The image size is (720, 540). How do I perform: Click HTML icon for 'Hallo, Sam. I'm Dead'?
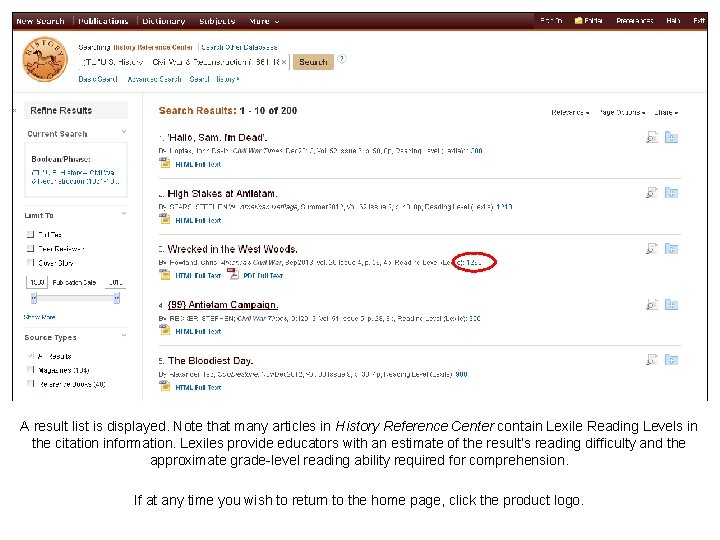tap(165, 163)
